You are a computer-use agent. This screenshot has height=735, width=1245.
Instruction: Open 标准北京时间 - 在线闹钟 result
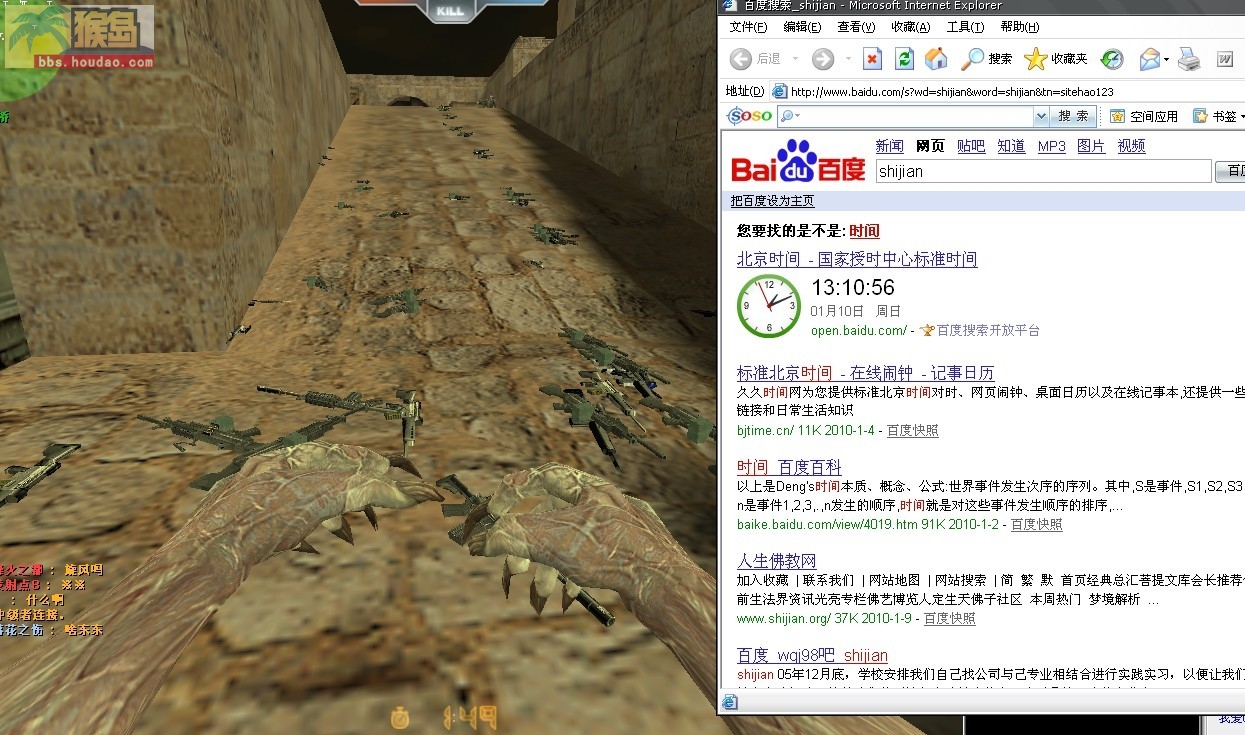(866, 373)
